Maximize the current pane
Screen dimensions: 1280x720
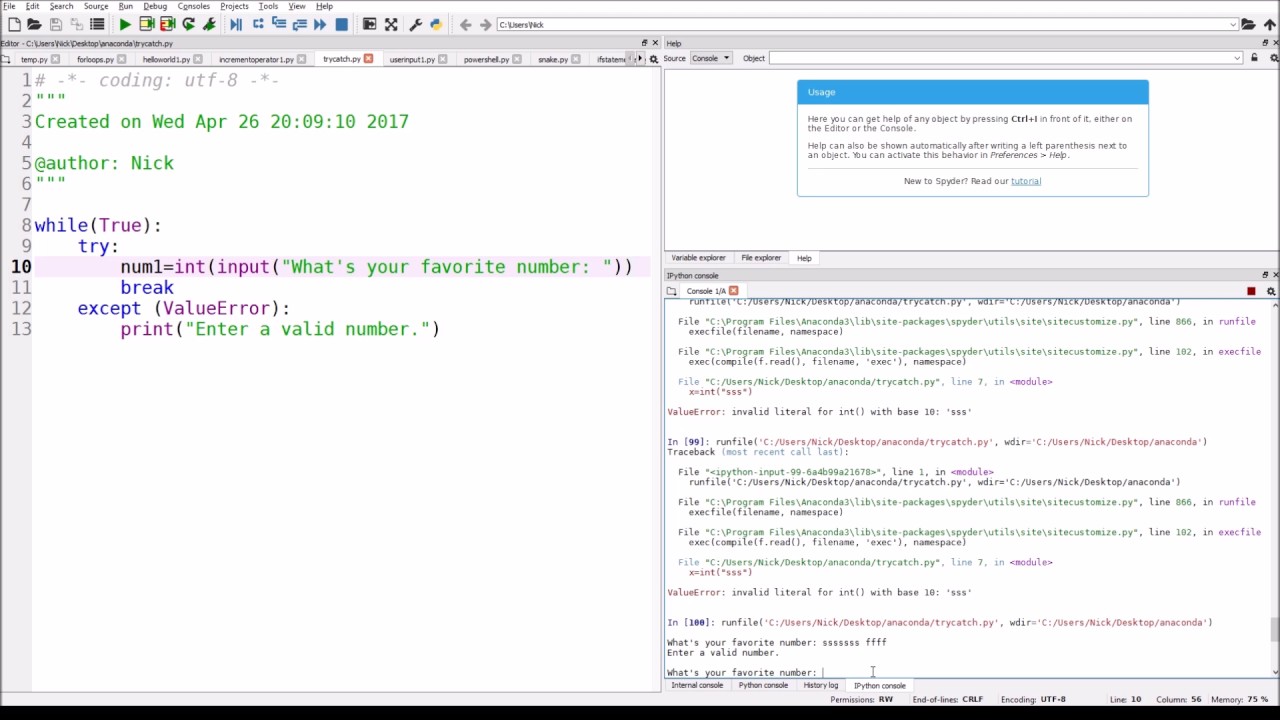pos(369,24)
